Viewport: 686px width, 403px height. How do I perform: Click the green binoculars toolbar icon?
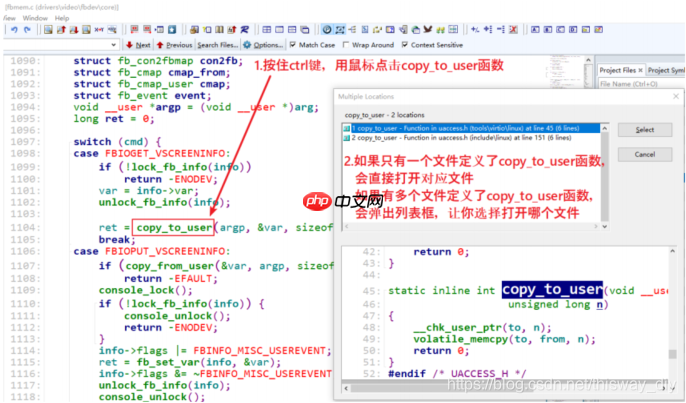441,30
